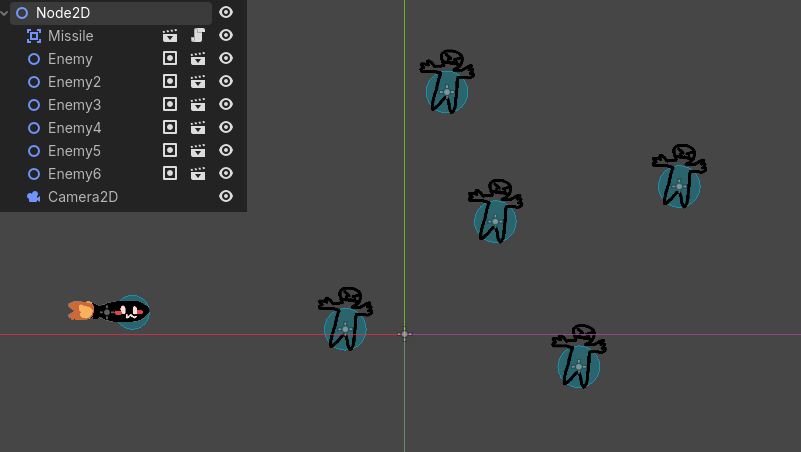Click the Enemy3 node circle type icon
801x452 pixels.
point(34,105)
